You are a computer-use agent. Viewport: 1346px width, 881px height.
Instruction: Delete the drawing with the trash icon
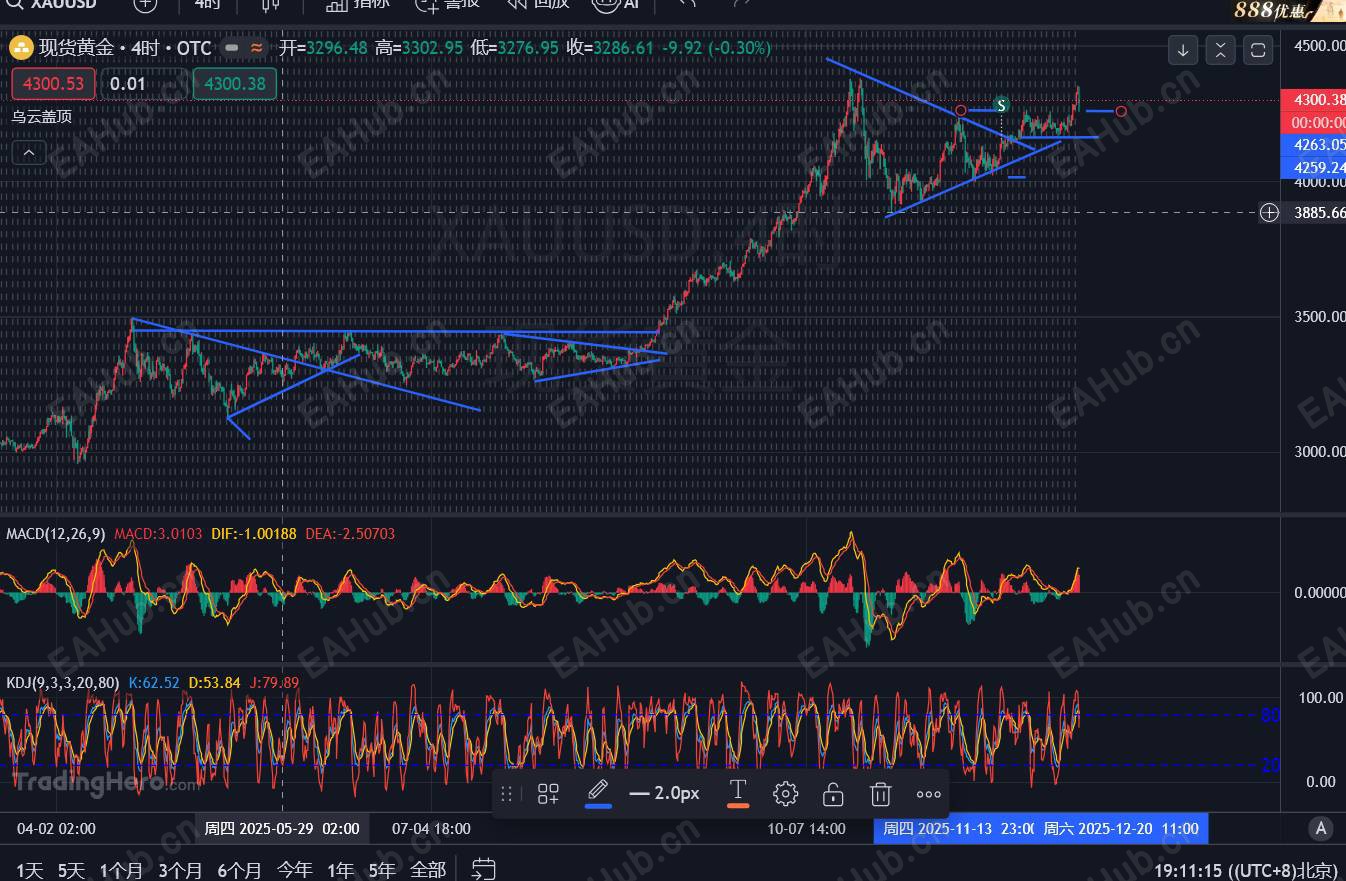(x=880, y=794)
